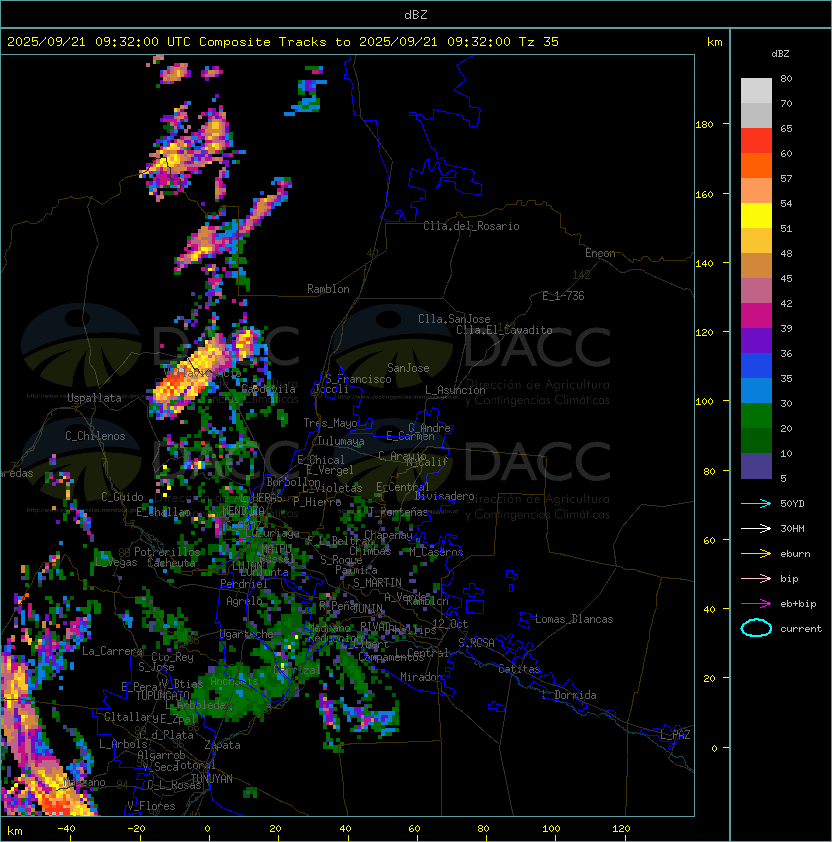Click the Tres_Mayo map label
Screen dimensions: 832x842
[330, 423]
